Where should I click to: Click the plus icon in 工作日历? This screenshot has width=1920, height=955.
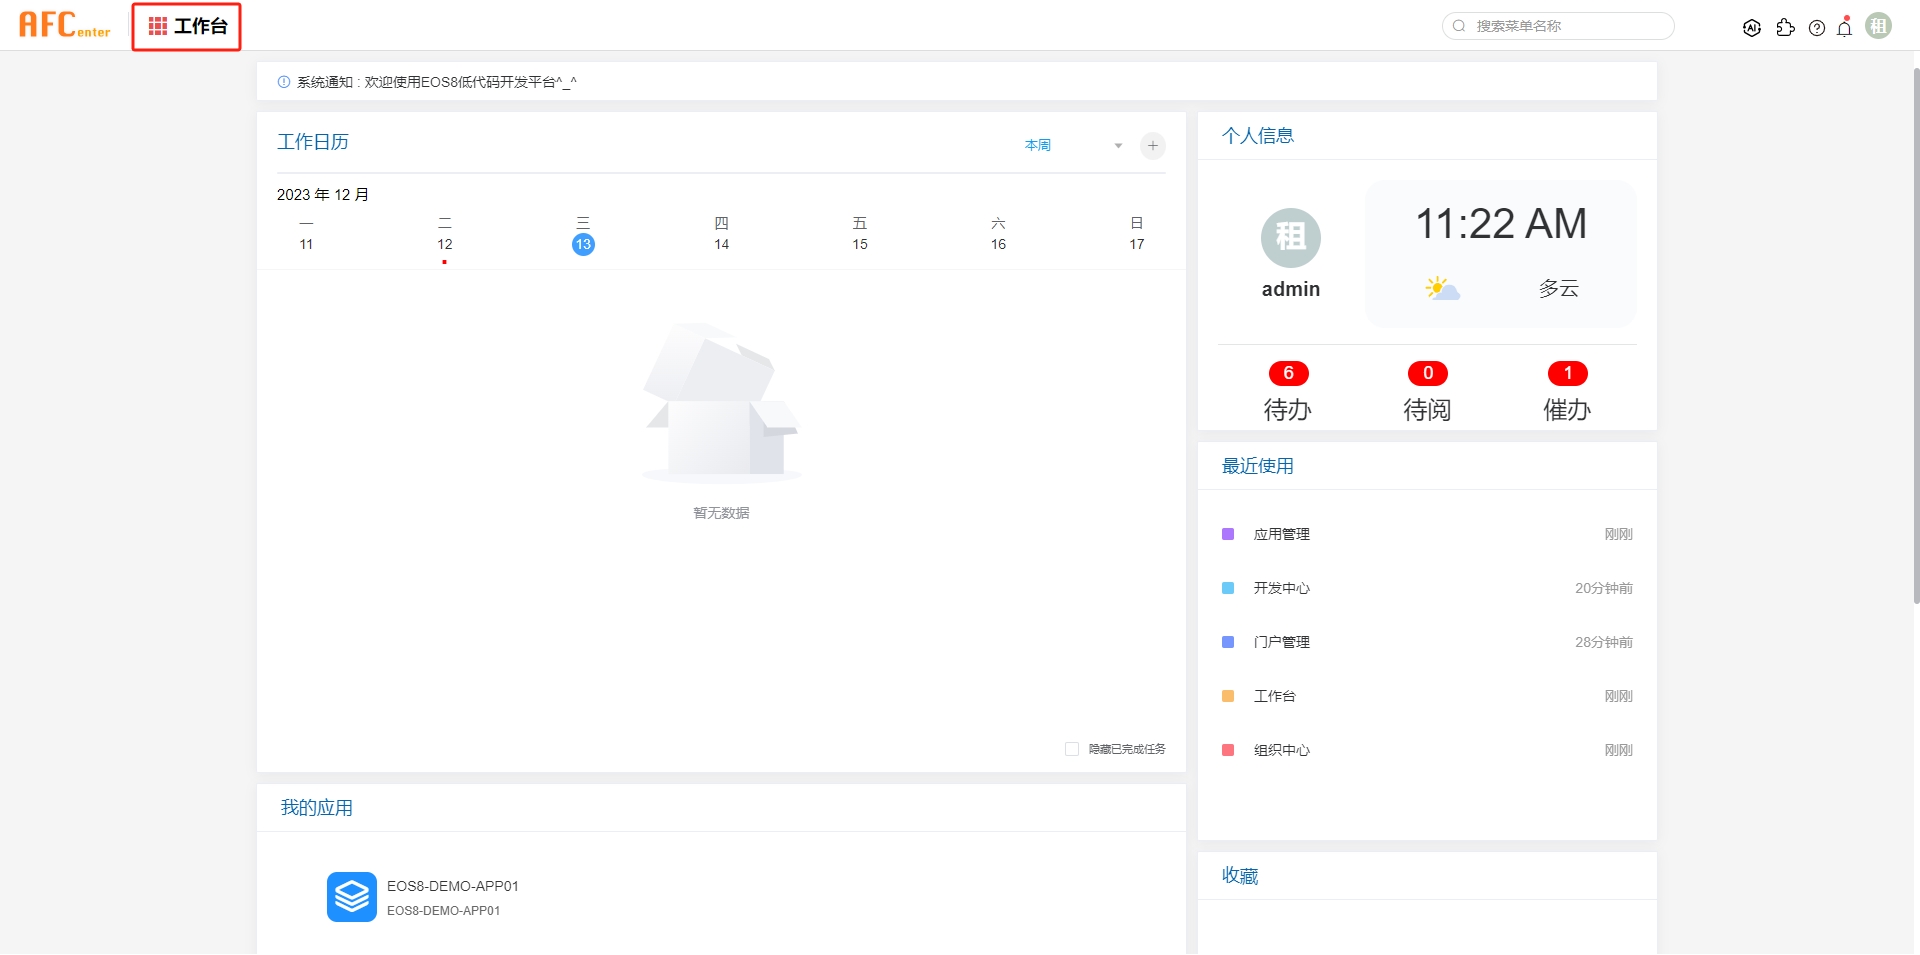point(1153,146)
